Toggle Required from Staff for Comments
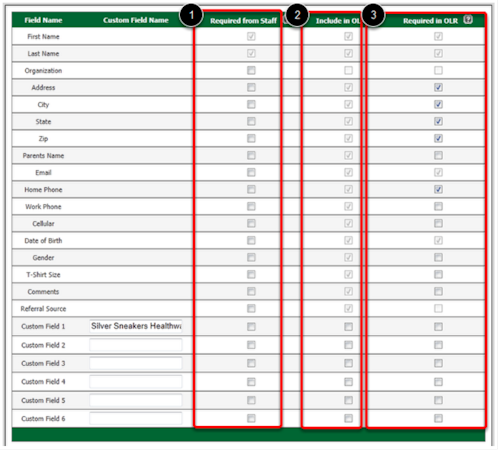This screenshot has width=499, height=450. click(251, 291)
